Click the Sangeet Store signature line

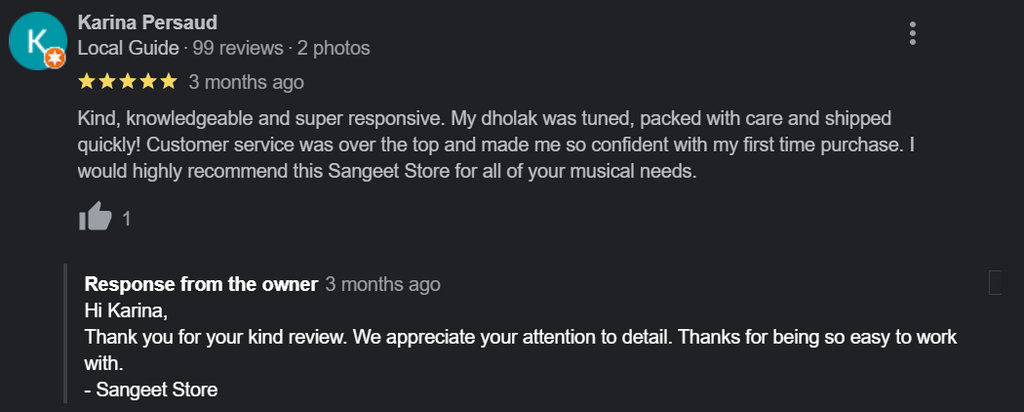[151, 389]
